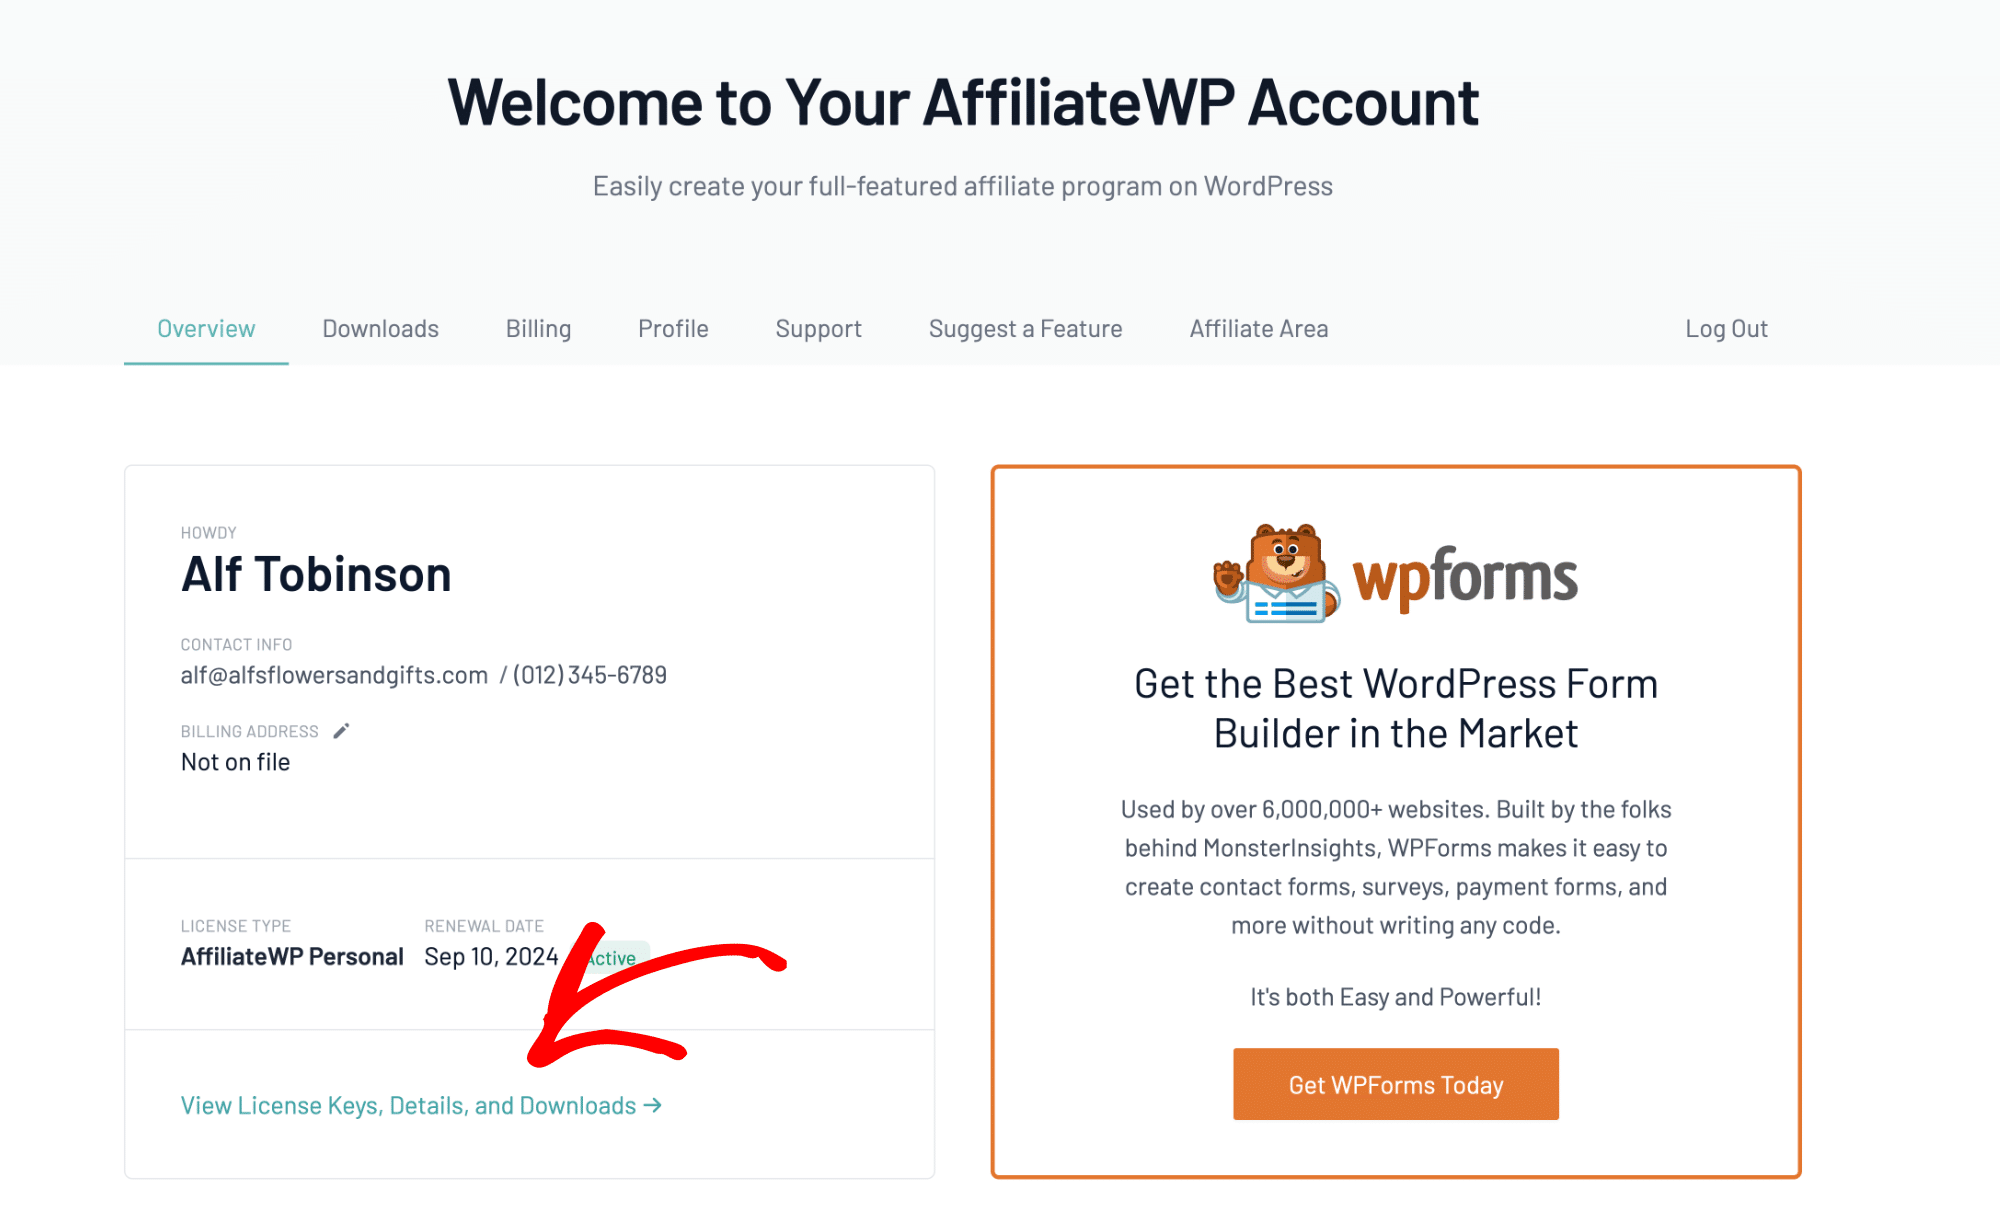
Task: Open the Downloads tab
Action: click(x=379, y=327)
